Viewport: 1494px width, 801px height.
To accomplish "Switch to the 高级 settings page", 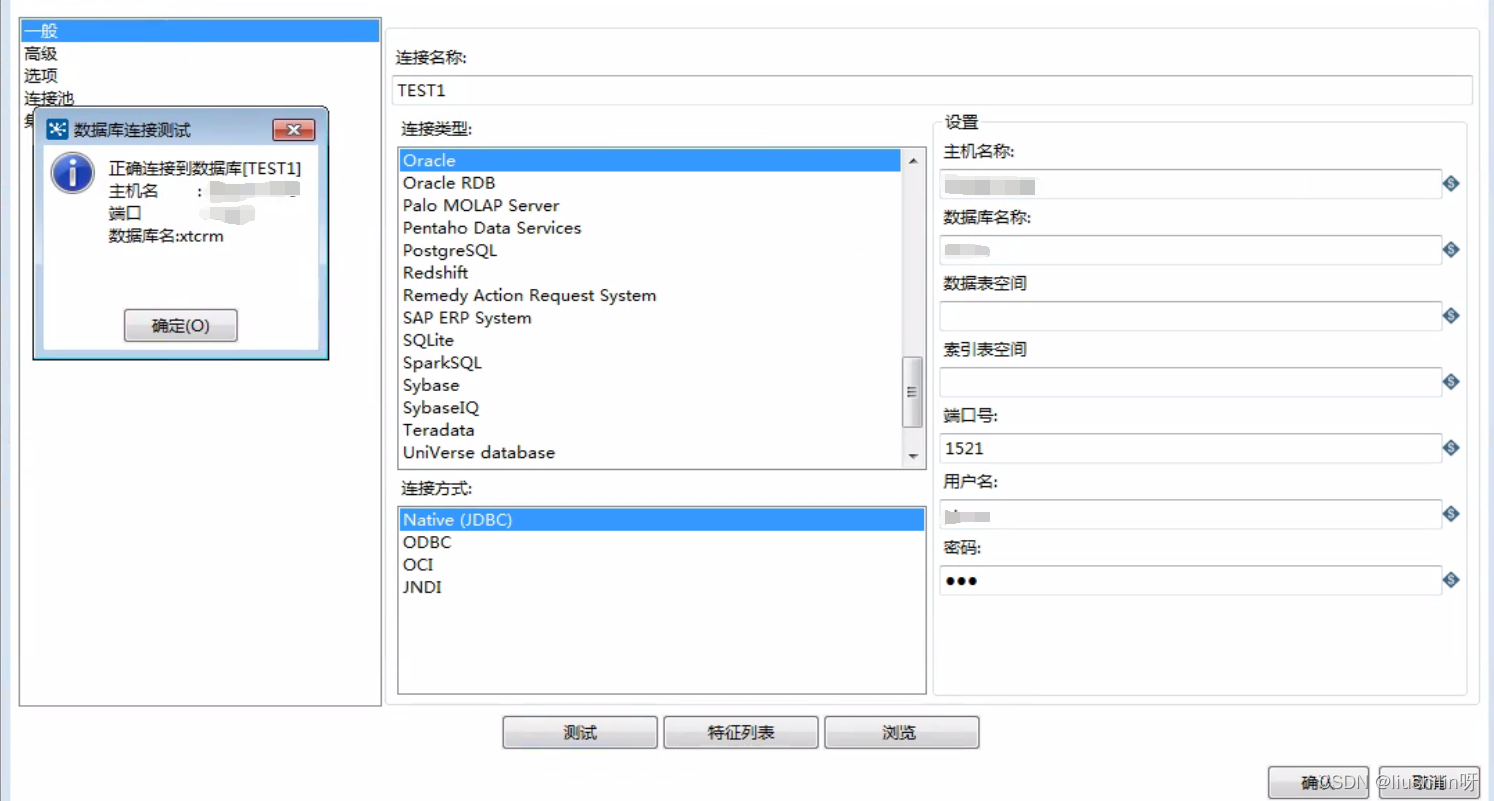I will tap(41, 53).
